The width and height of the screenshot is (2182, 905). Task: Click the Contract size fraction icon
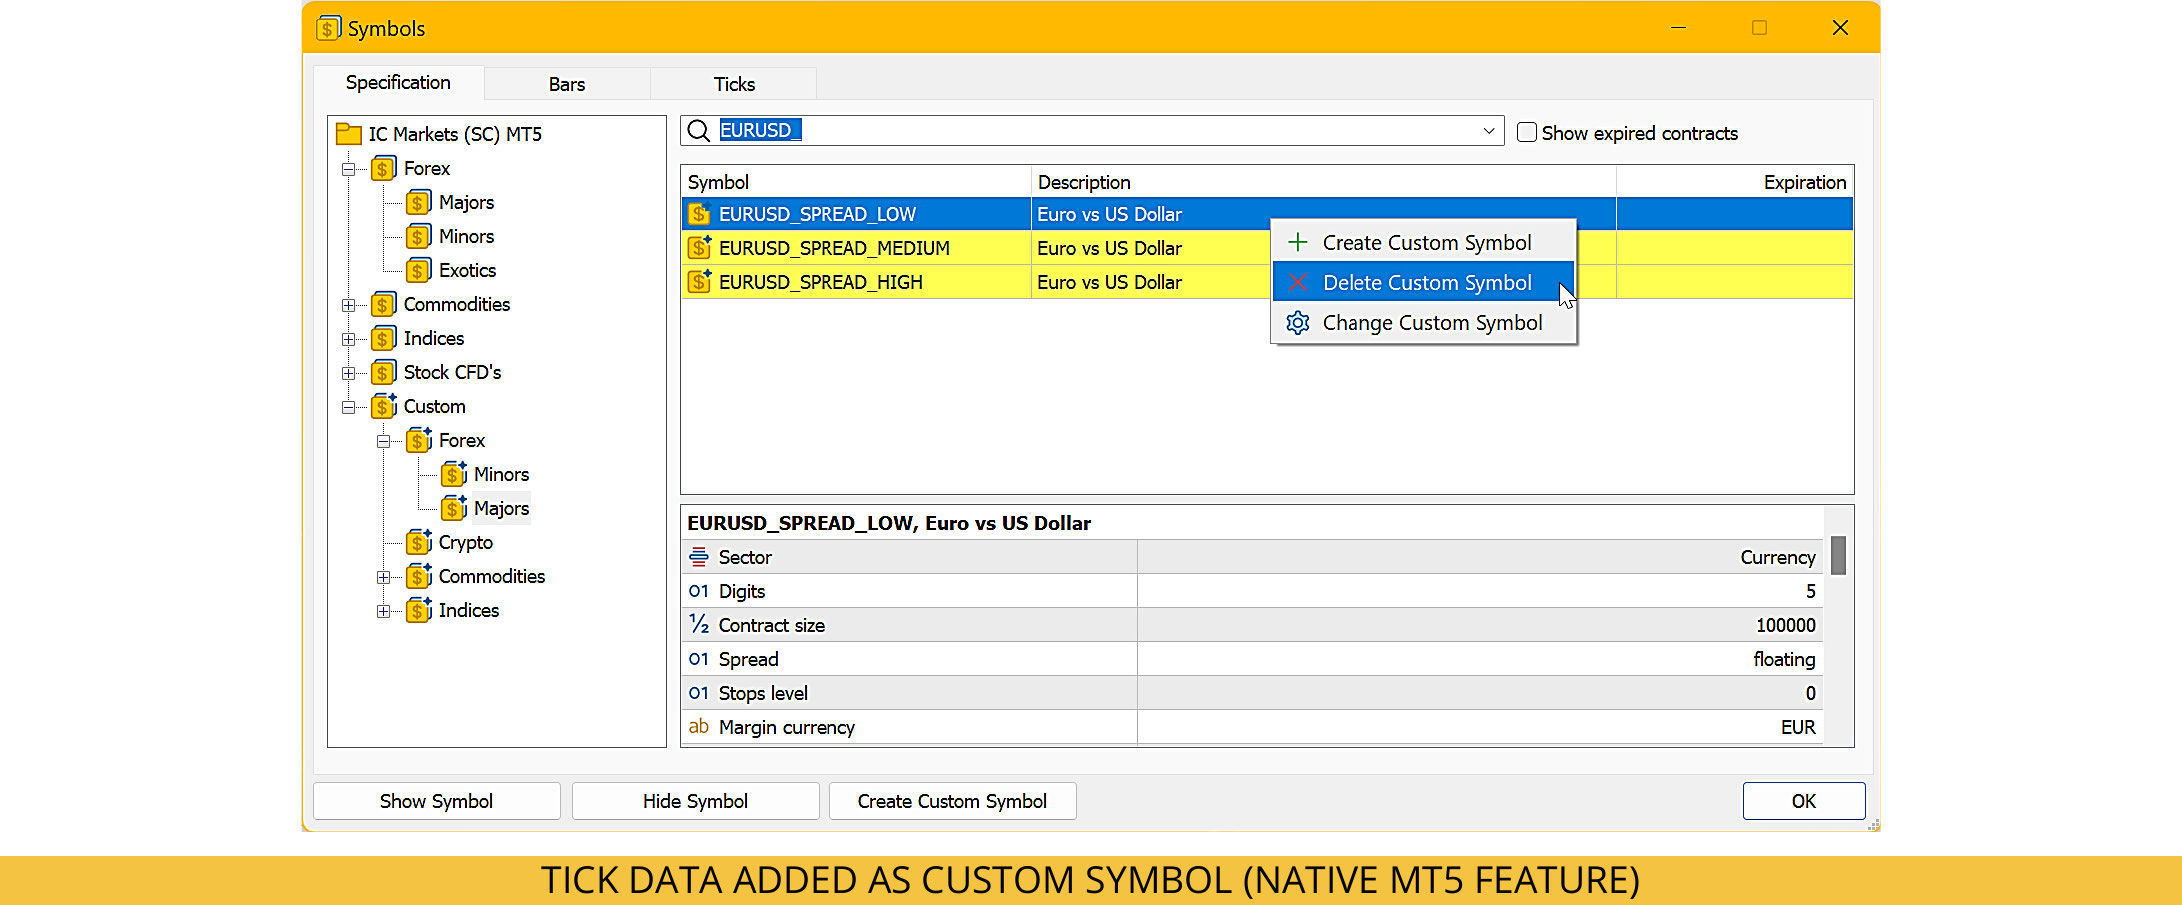point(699,625)
